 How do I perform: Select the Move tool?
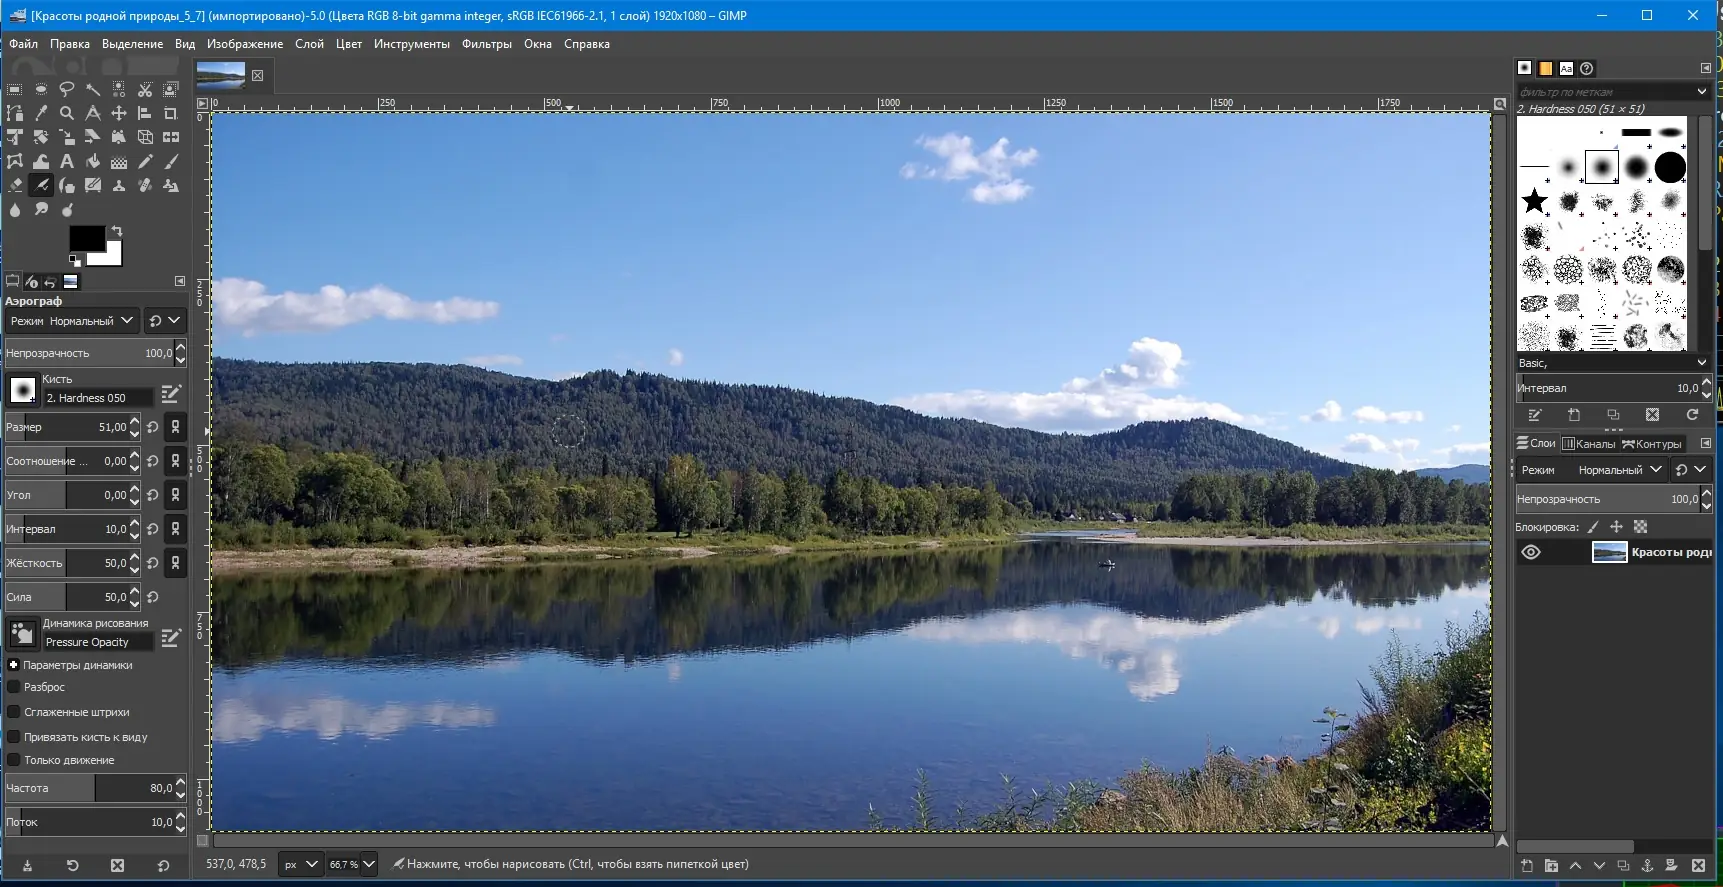point(119,113)
